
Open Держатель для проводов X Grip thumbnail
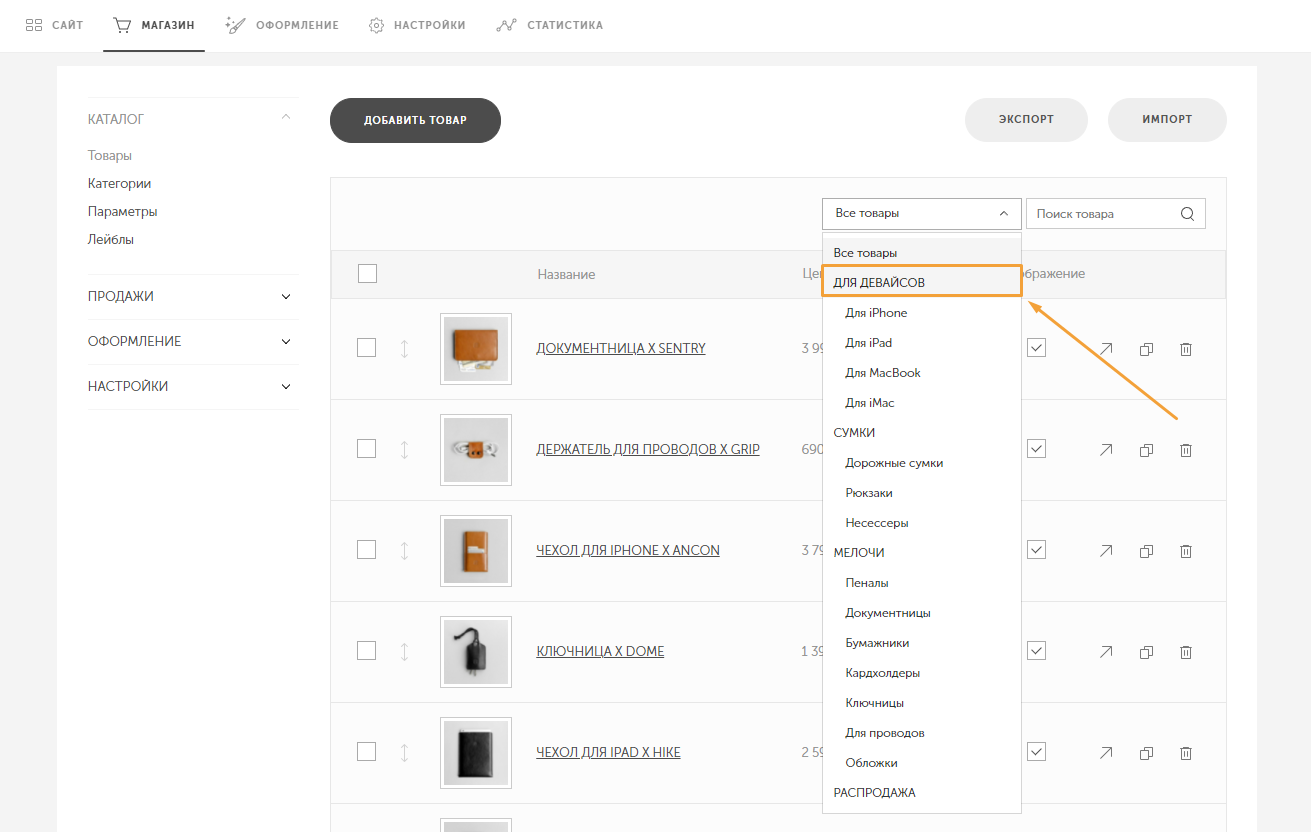[476, 450]
